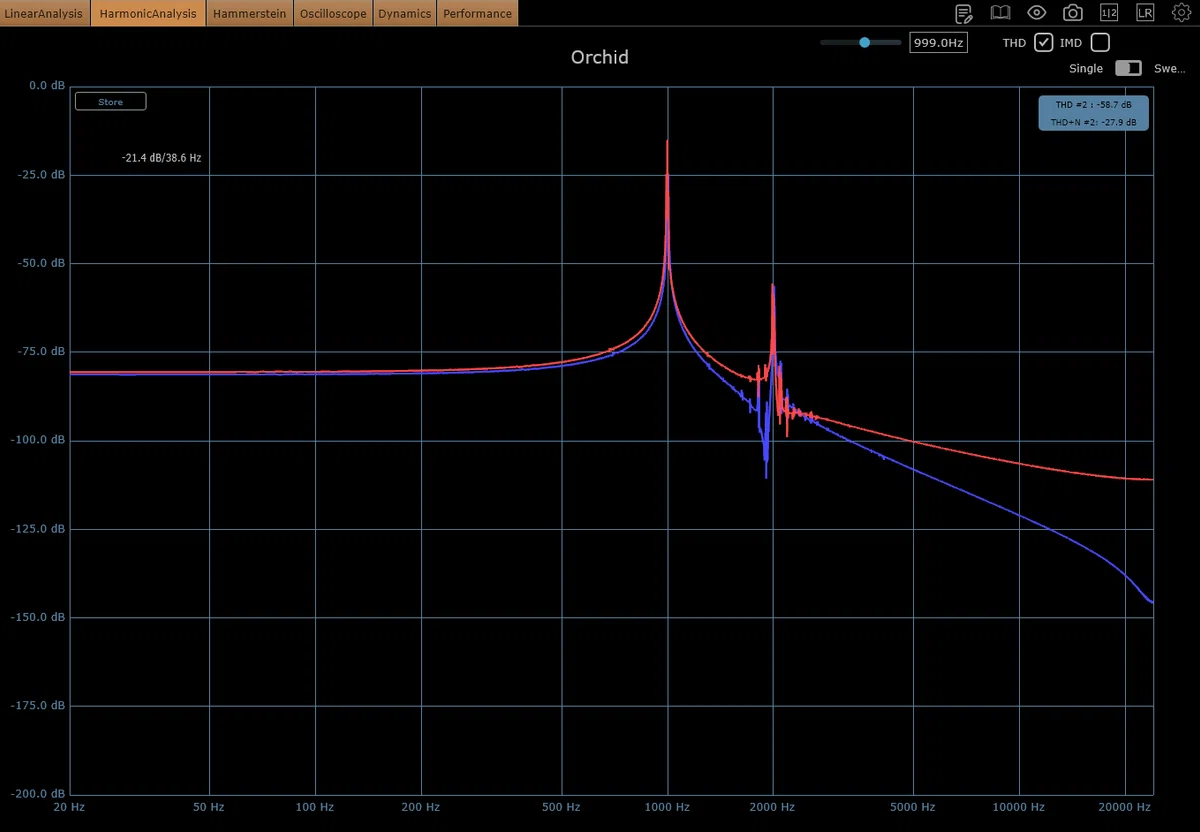Click the 1000 Hz axis label
The height and width of the screenshot is (832, 1200).
[667, 806]
